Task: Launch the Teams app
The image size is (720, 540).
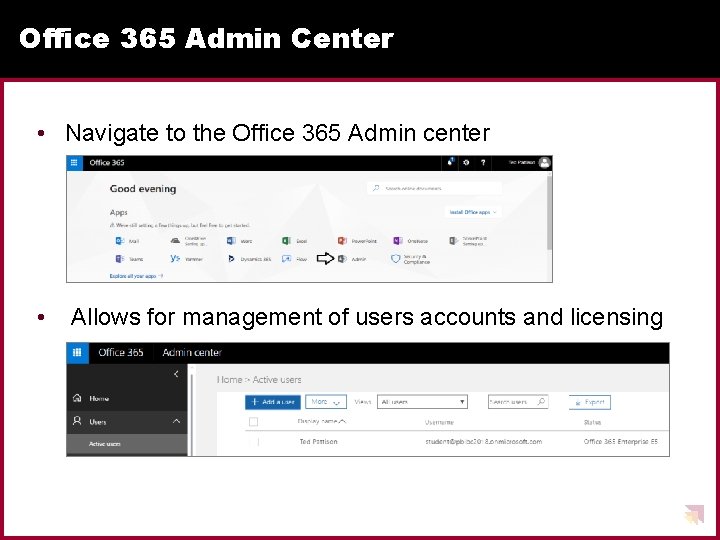Action: click(x=129, y=259)
